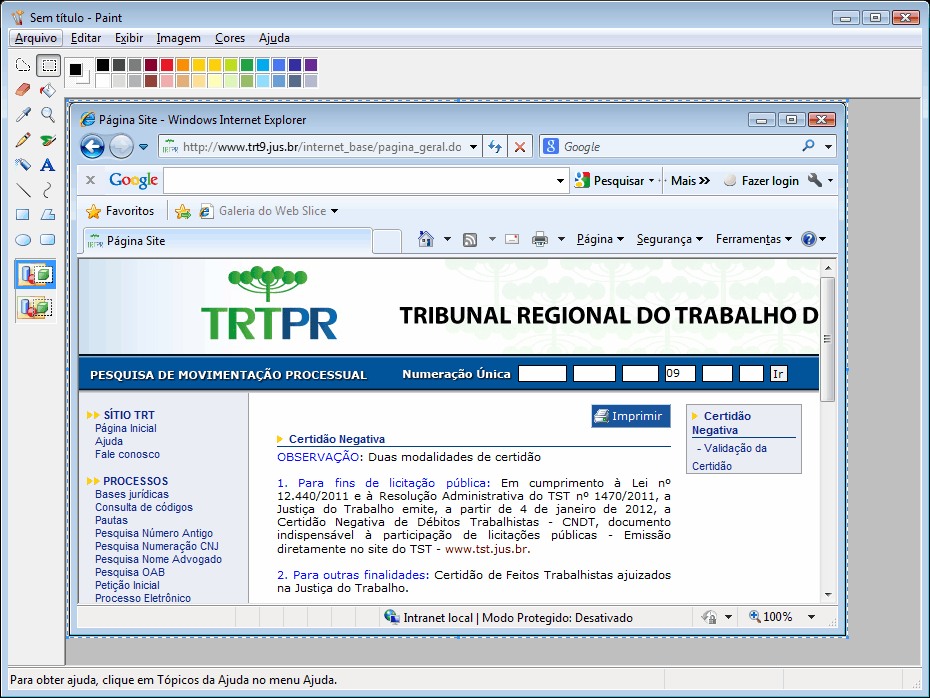Open the Ferramentas dropdown menu
930x698 pixels.
pyautogui.click(x=753, y=239)
